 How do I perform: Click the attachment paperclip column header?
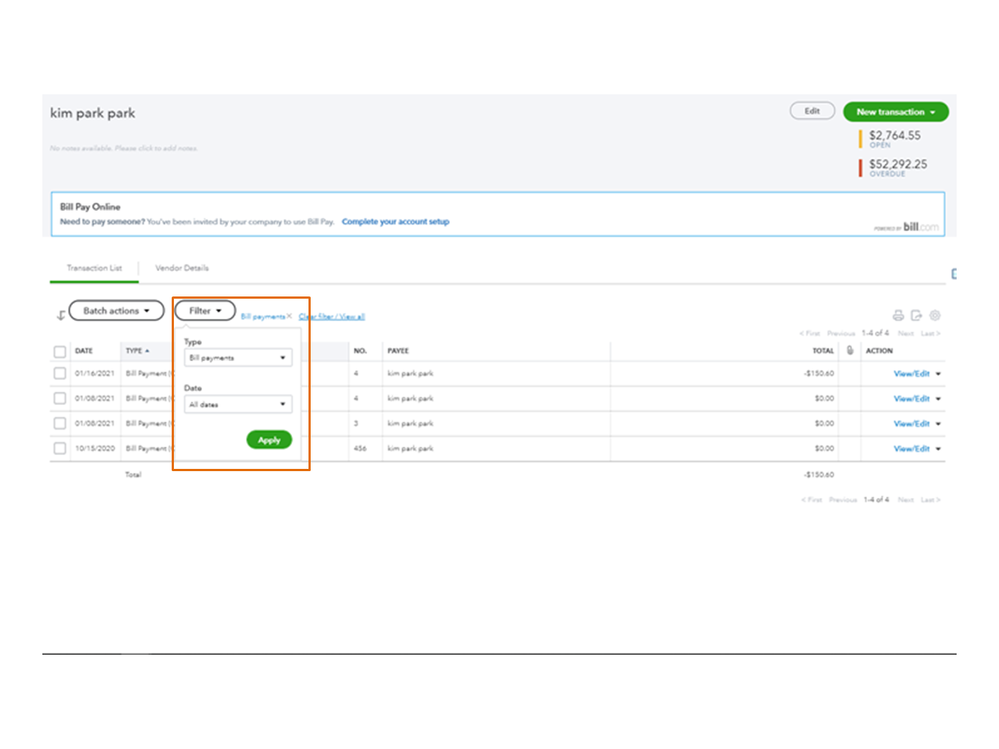(850, 350)
